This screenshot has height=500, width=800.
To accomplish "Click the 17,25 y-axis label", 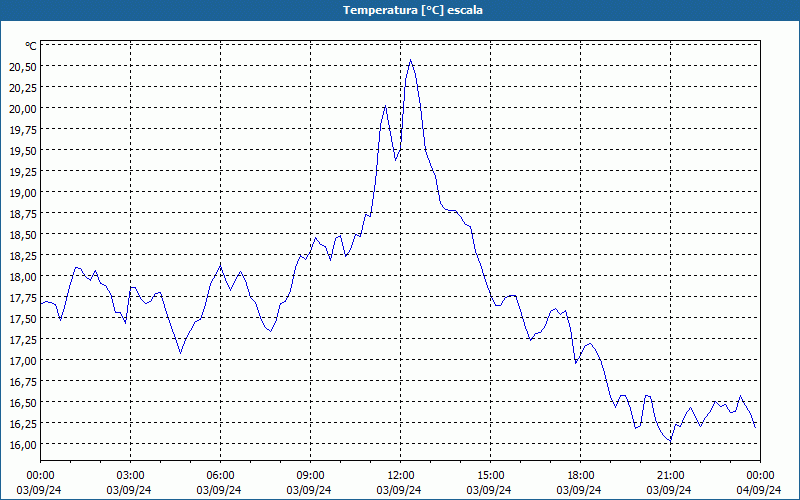I will pyautogui.click(x=23, y=340).
